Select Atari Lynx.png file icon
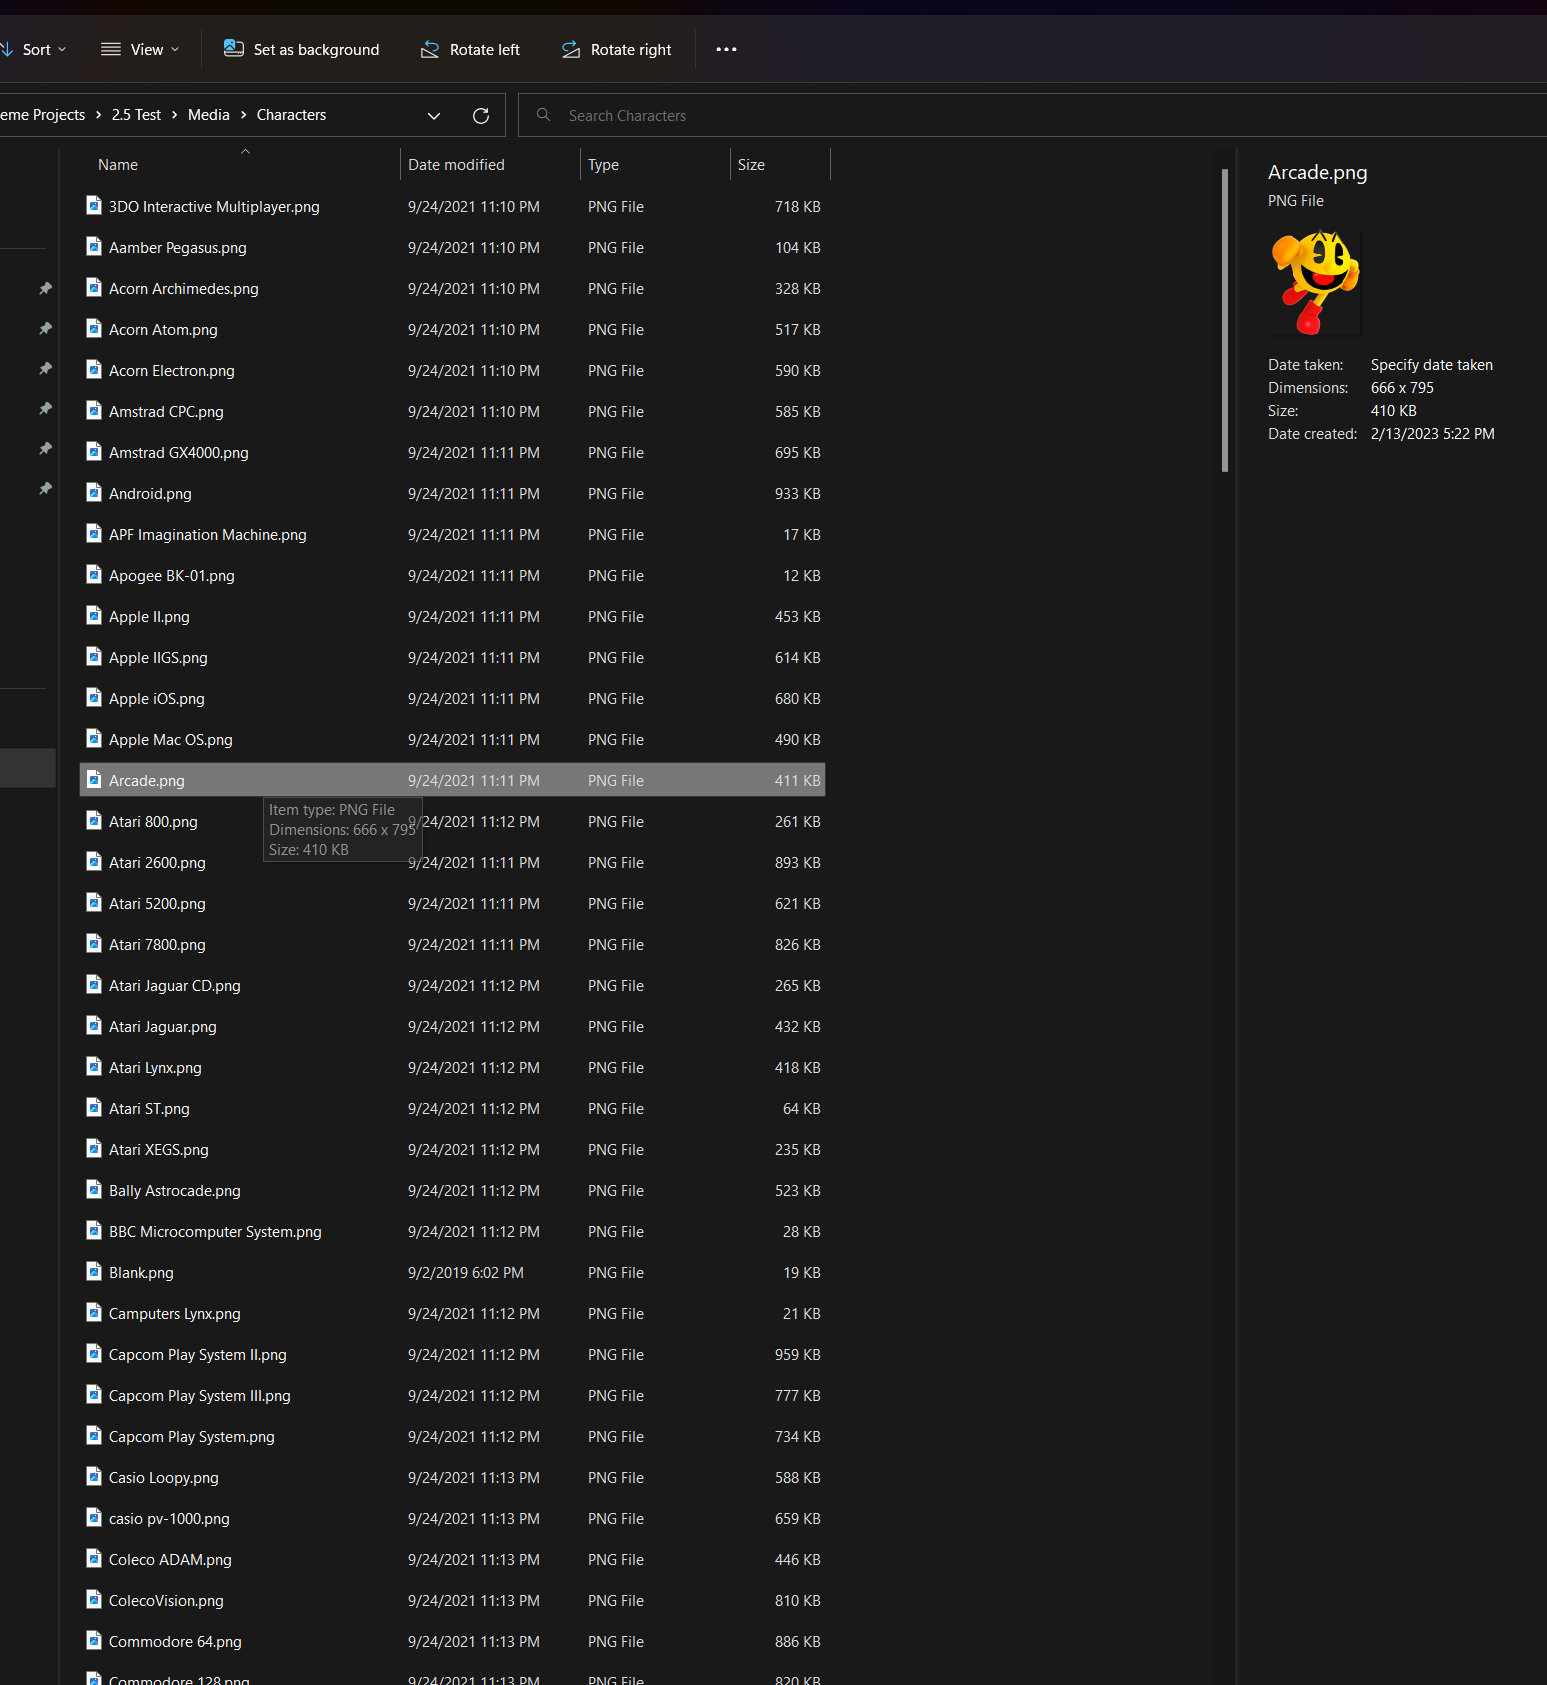The height and width of the screenshot is (1685, 1547). [94, 1067]
